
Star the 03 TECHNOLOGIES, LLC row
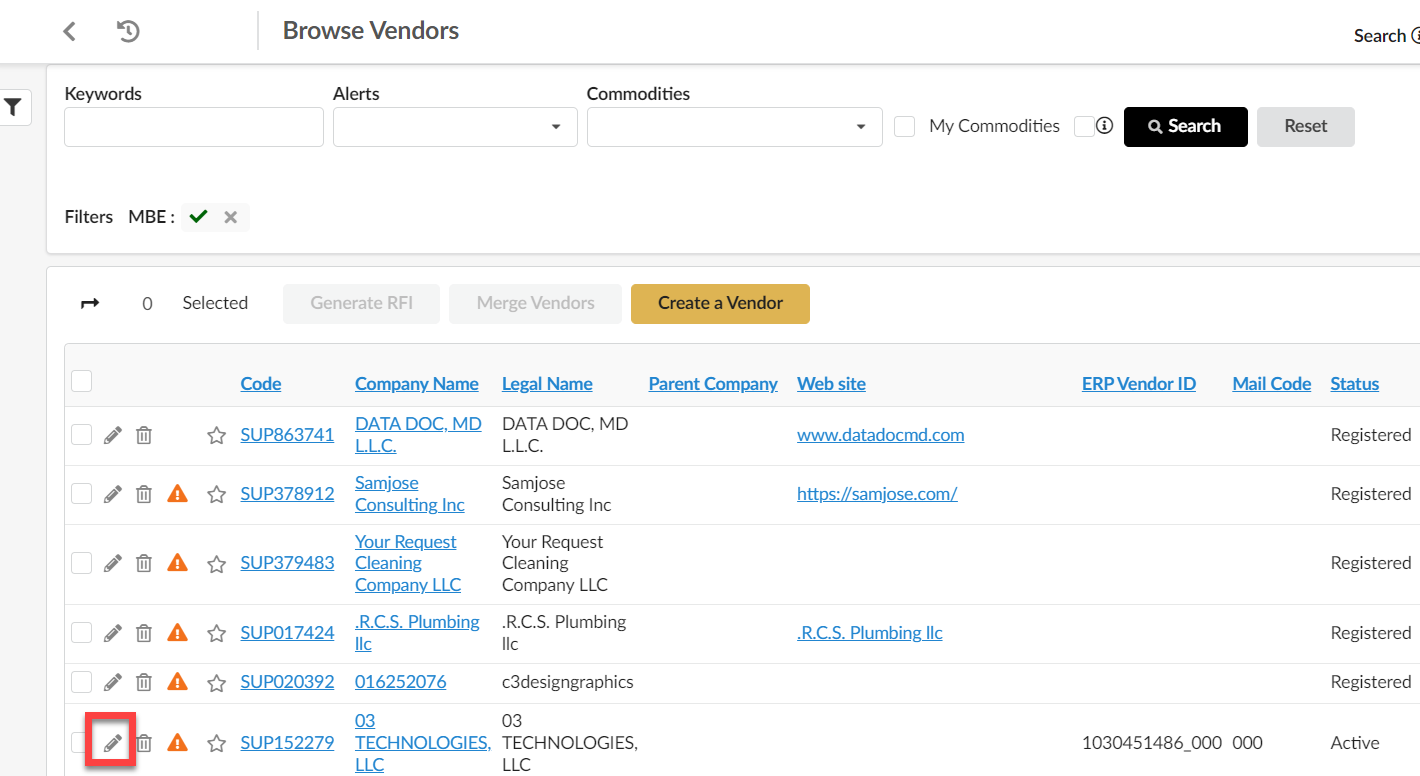(216, 744)
